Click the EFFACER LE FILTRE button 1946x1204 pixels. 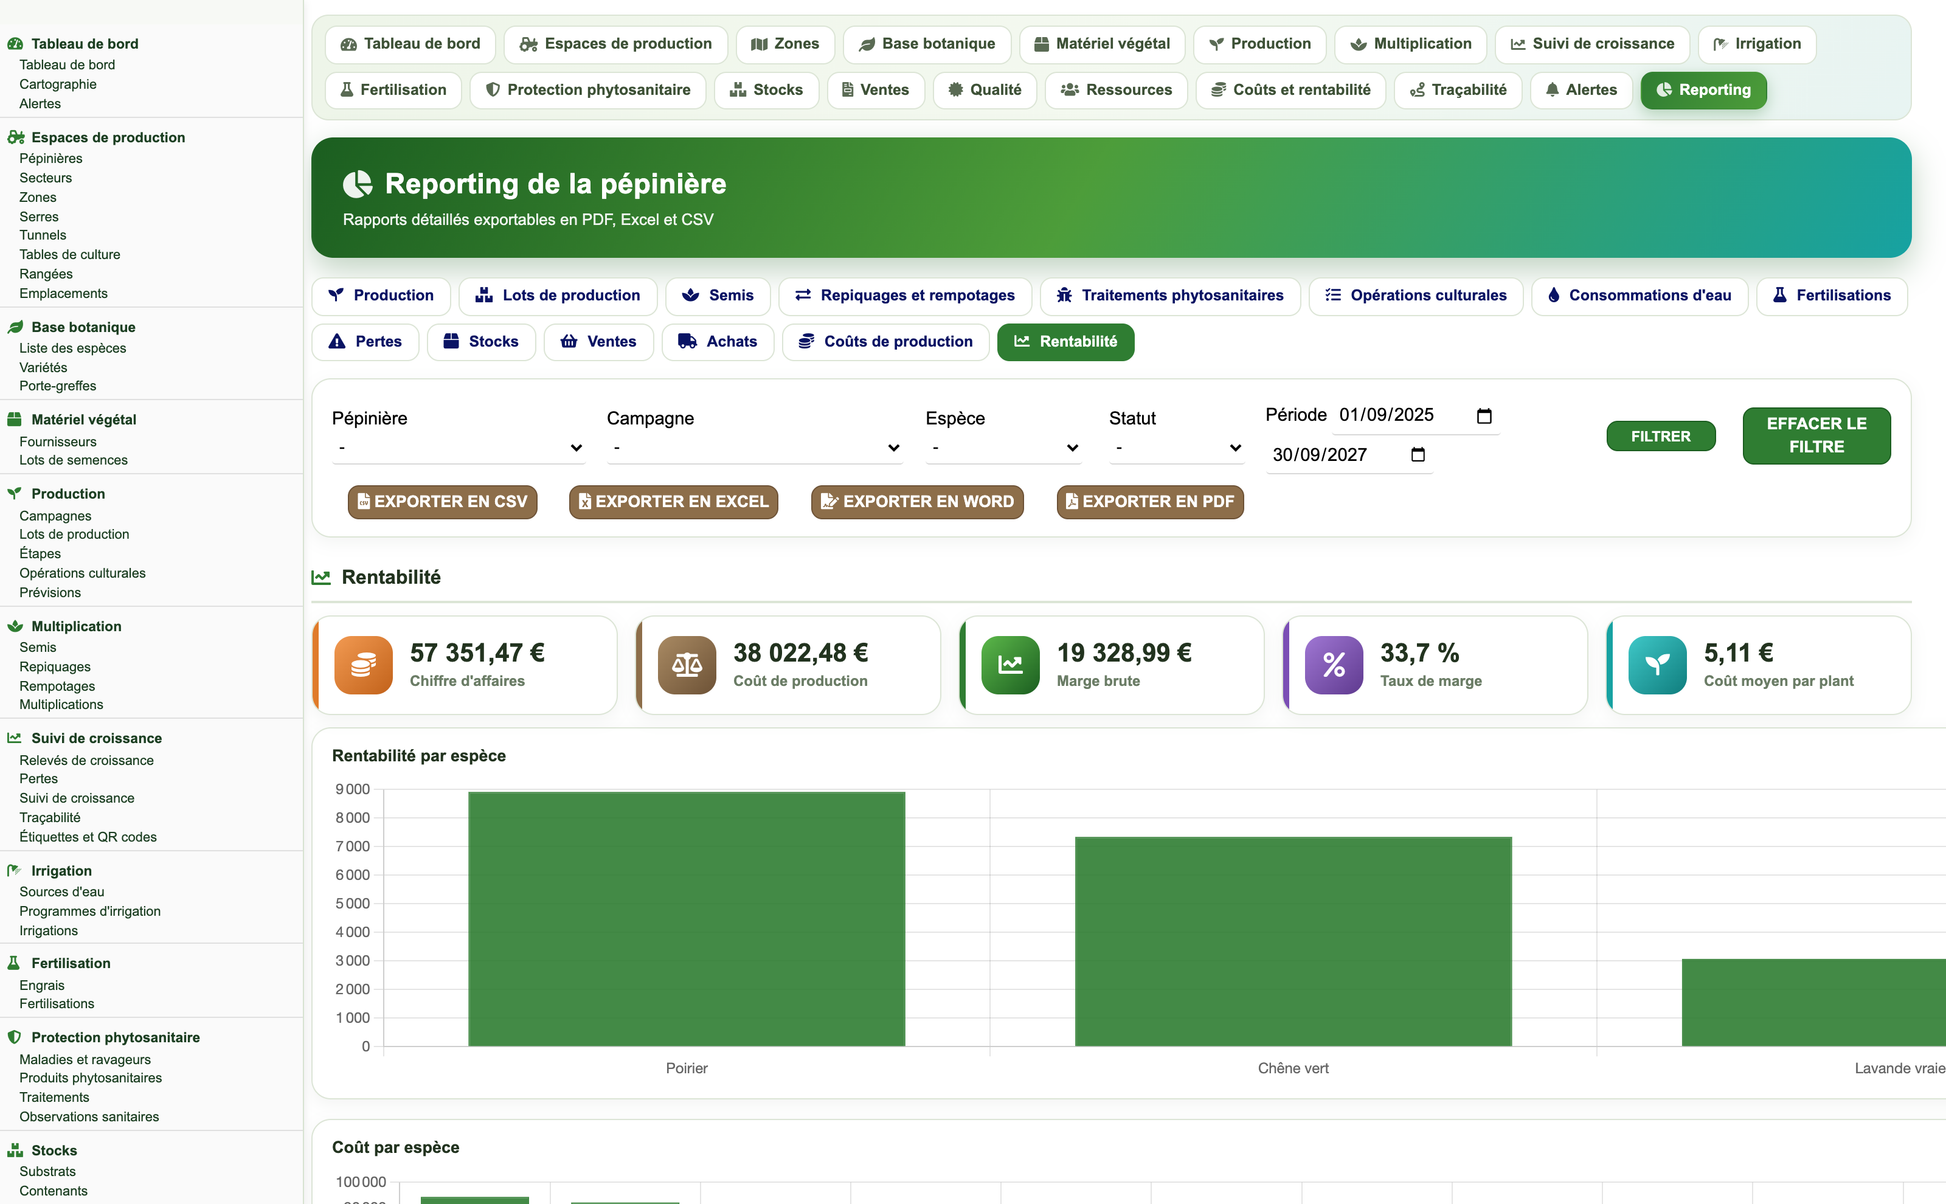1817,435
